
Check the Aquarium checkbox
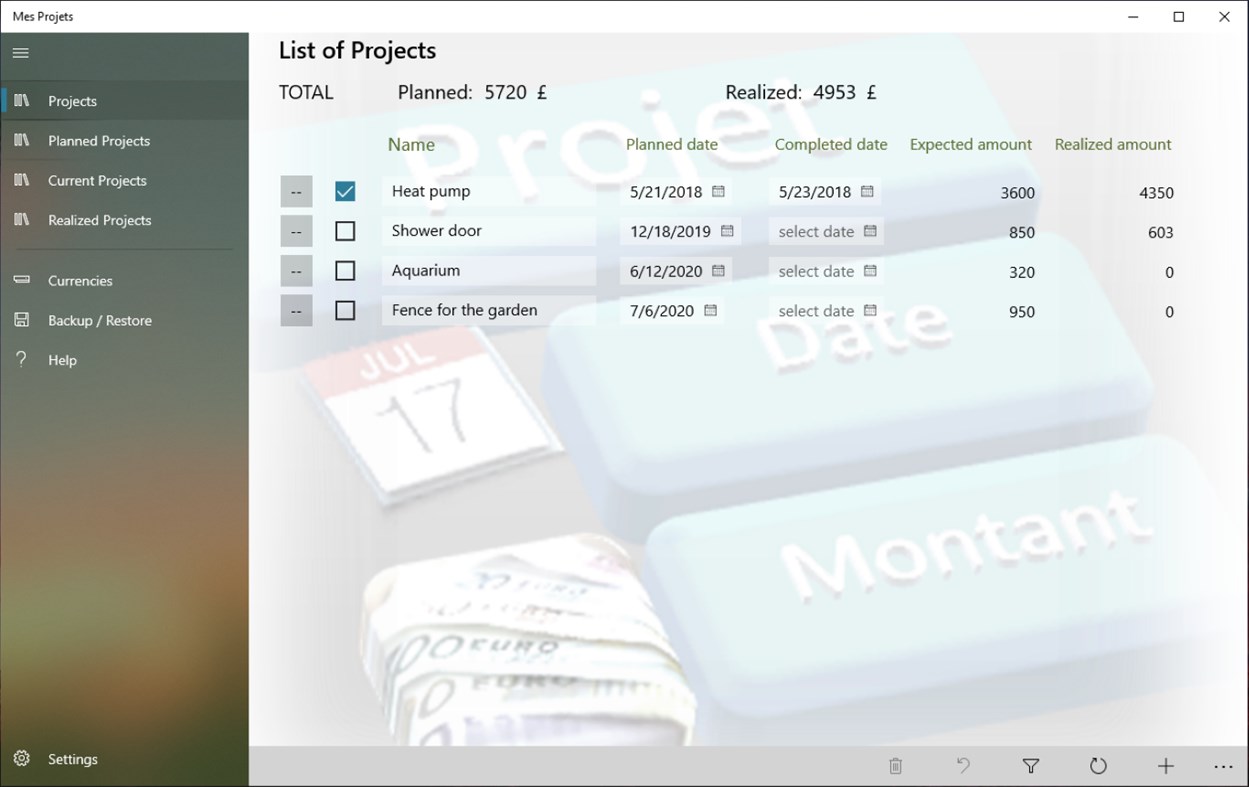click(x=345, y=270)
